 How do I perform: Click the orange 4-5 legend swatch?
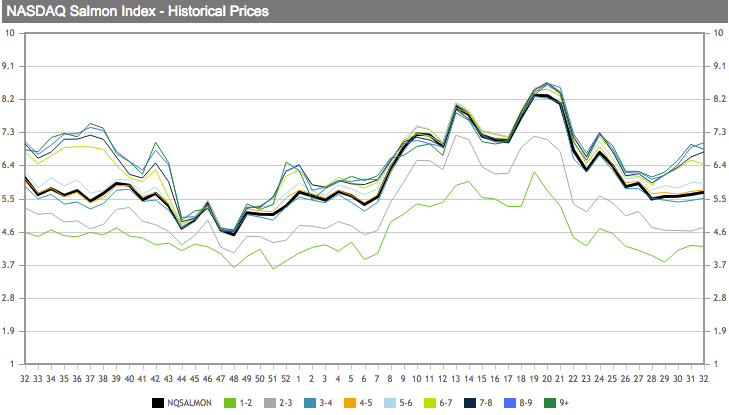[350, 403]
